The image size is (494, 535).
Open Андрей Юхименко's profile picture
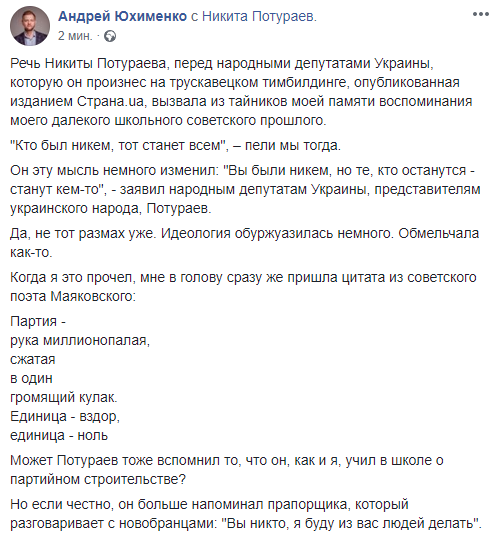(30, 26)
